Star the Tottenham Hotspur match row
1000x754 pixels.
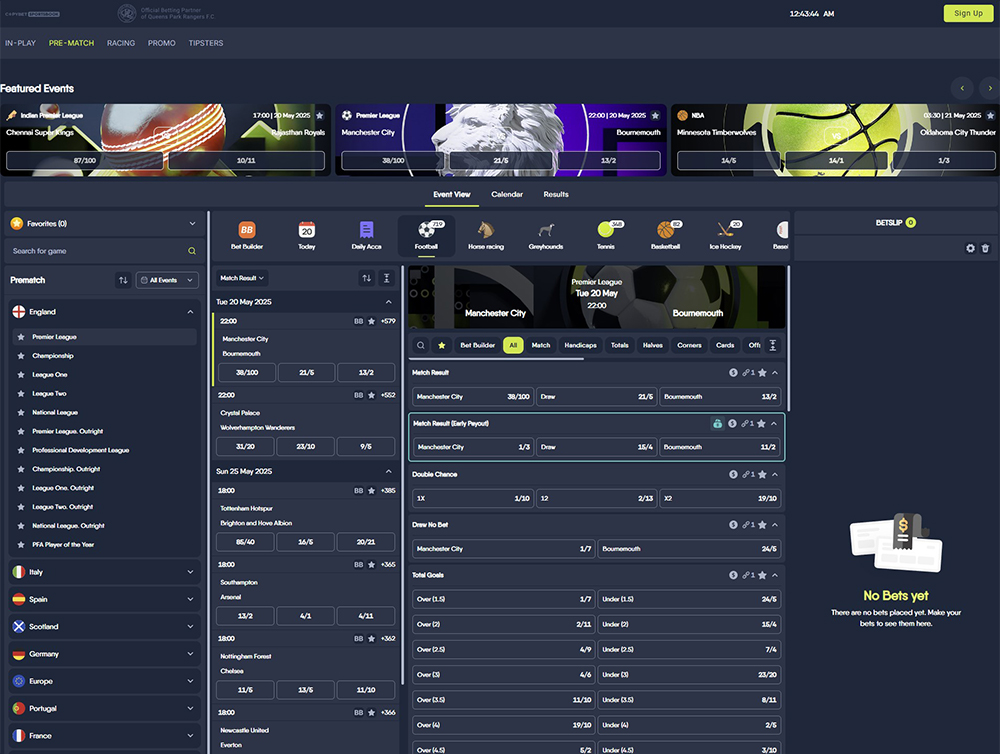click(372, 491)
